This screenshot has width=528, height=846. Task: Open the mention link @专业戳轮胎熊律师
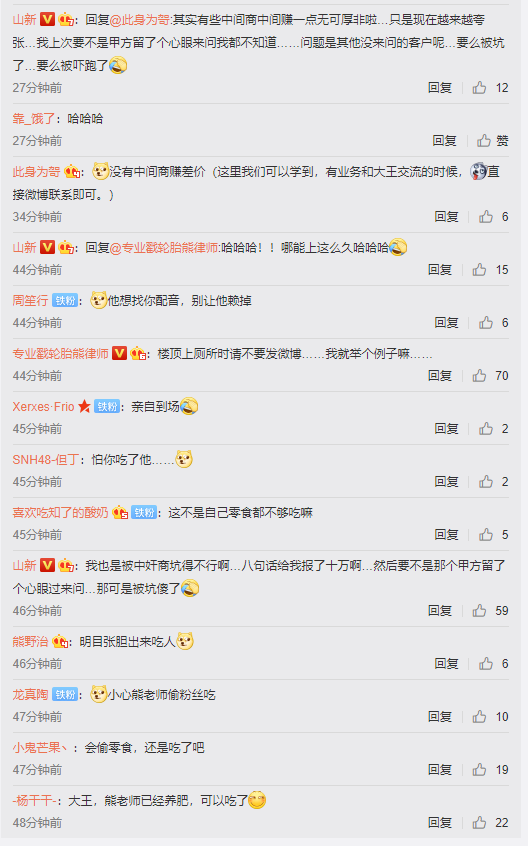point(164,248)
